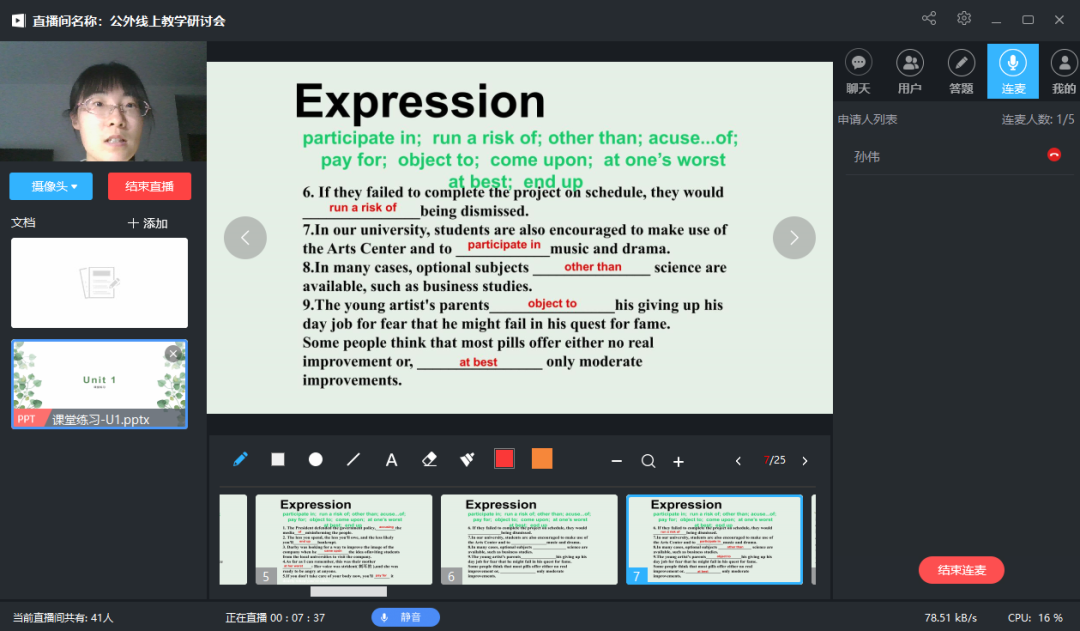Go to previous slide with left arrow
1080x631 pixels.
245,238
